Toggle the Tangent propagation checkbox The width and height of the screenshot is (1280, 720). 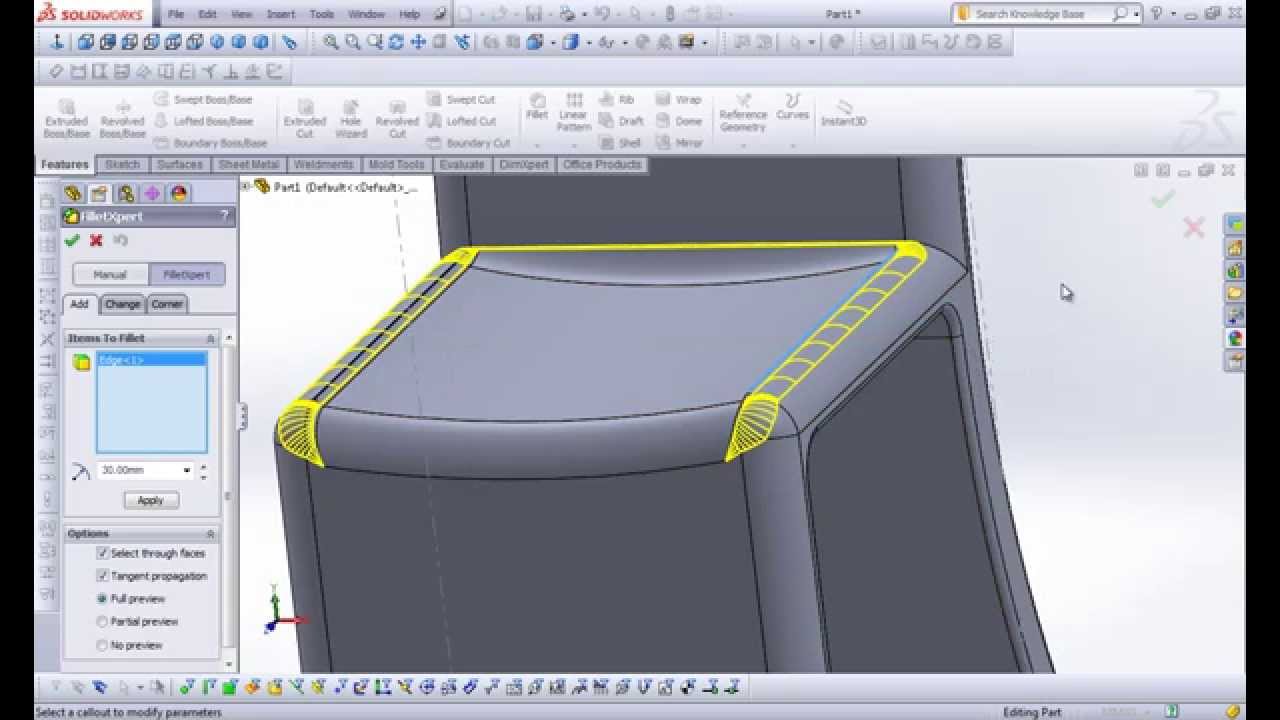pyautogui.click(x=102, y=576)
